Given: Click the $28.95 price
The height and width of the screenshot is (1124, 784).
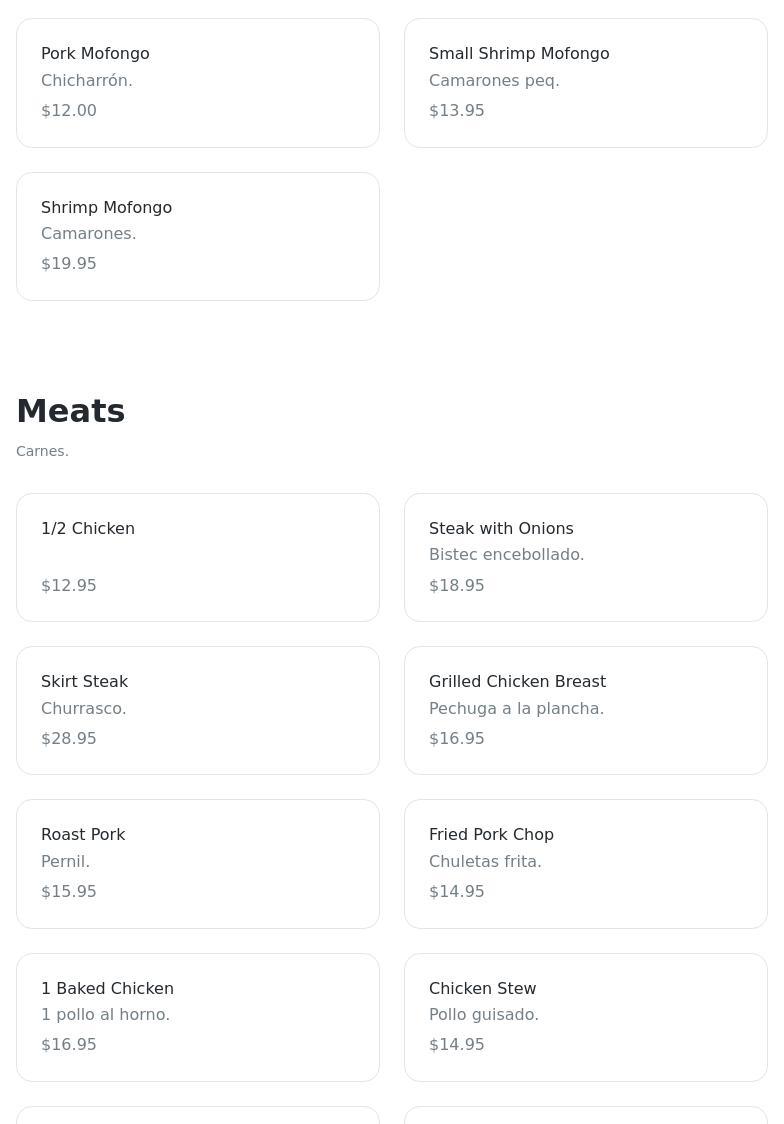Looking at the screenshot, I should pos(69,738).
